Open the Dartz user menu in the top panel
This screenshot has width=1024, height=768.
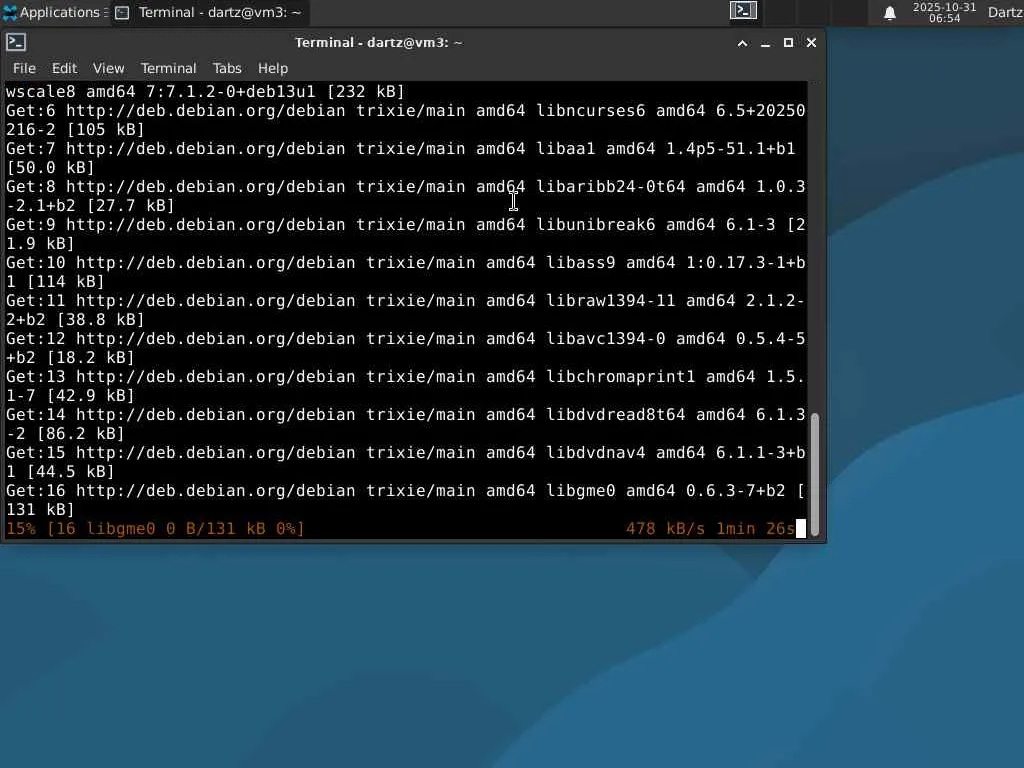[x=1005, y=12]
